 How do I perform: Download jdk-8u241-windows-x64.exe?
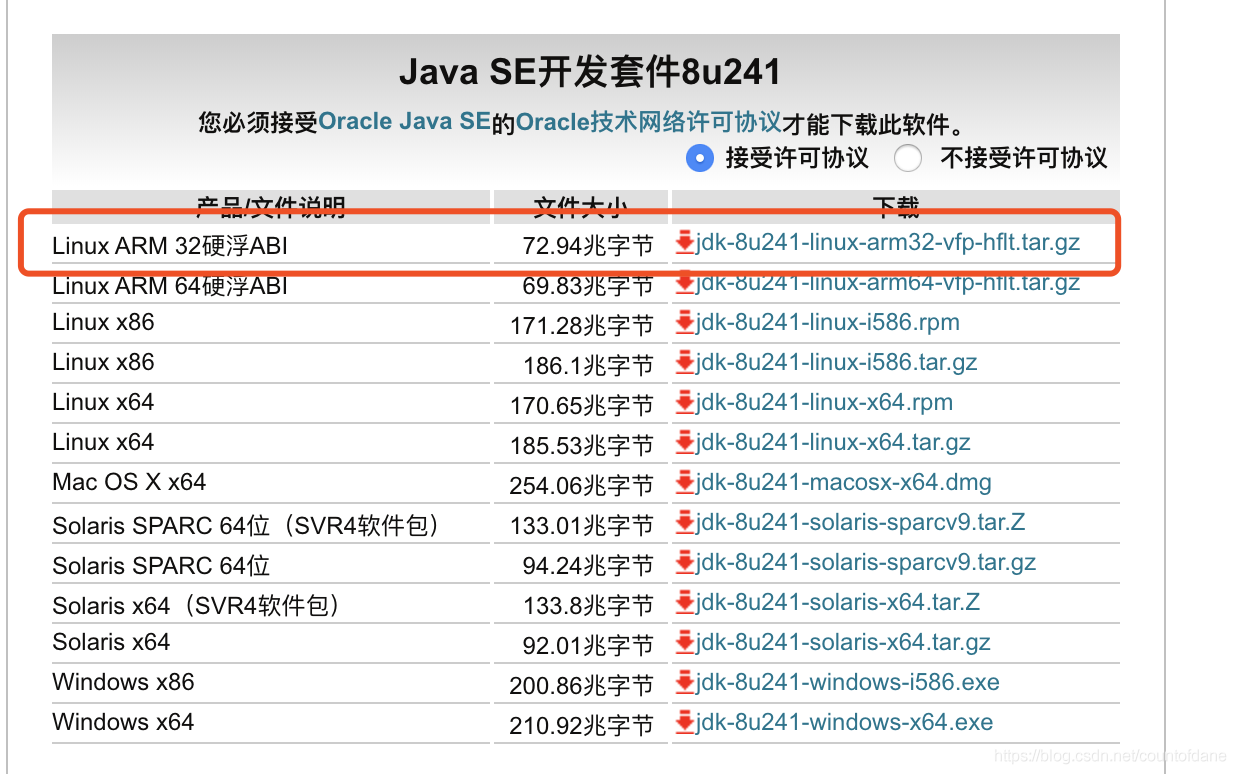(x=844, y=722)
